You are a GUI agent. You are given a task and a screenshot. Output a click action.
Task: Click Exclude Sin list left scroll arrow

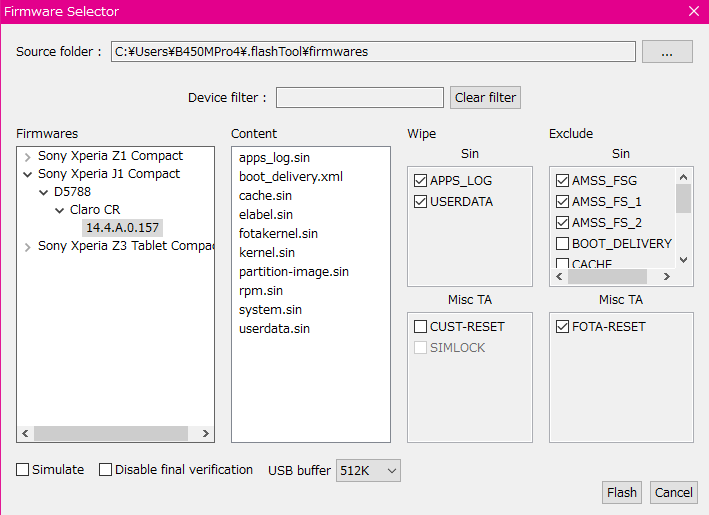coord(559,276)
